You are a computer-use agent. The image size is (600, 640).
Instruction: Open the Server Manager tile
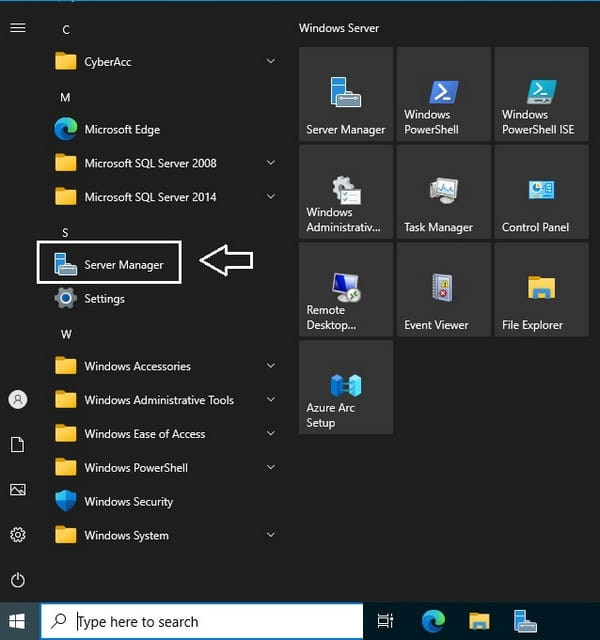coord(346,94)
